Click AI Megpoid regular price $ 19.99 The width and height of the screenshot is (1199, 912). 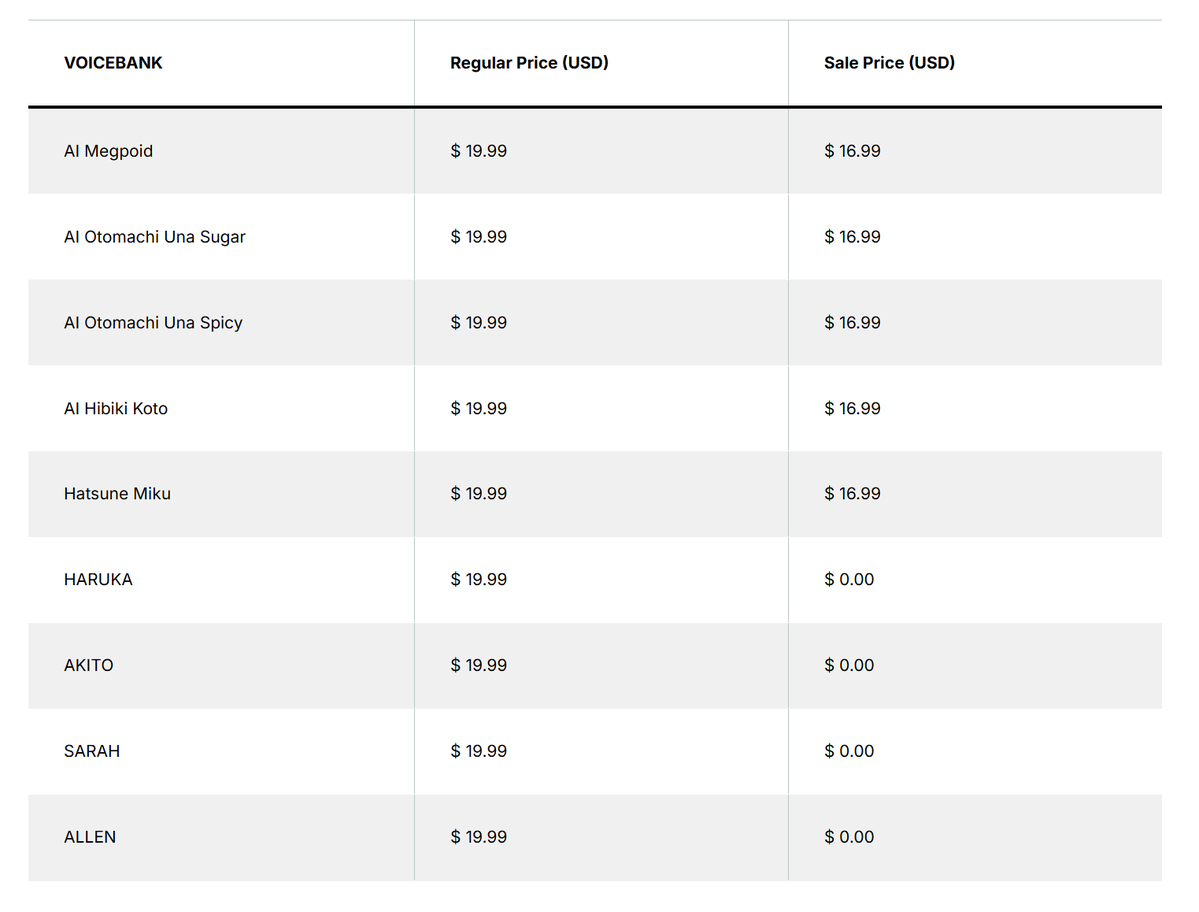click(x=479, y=151)
